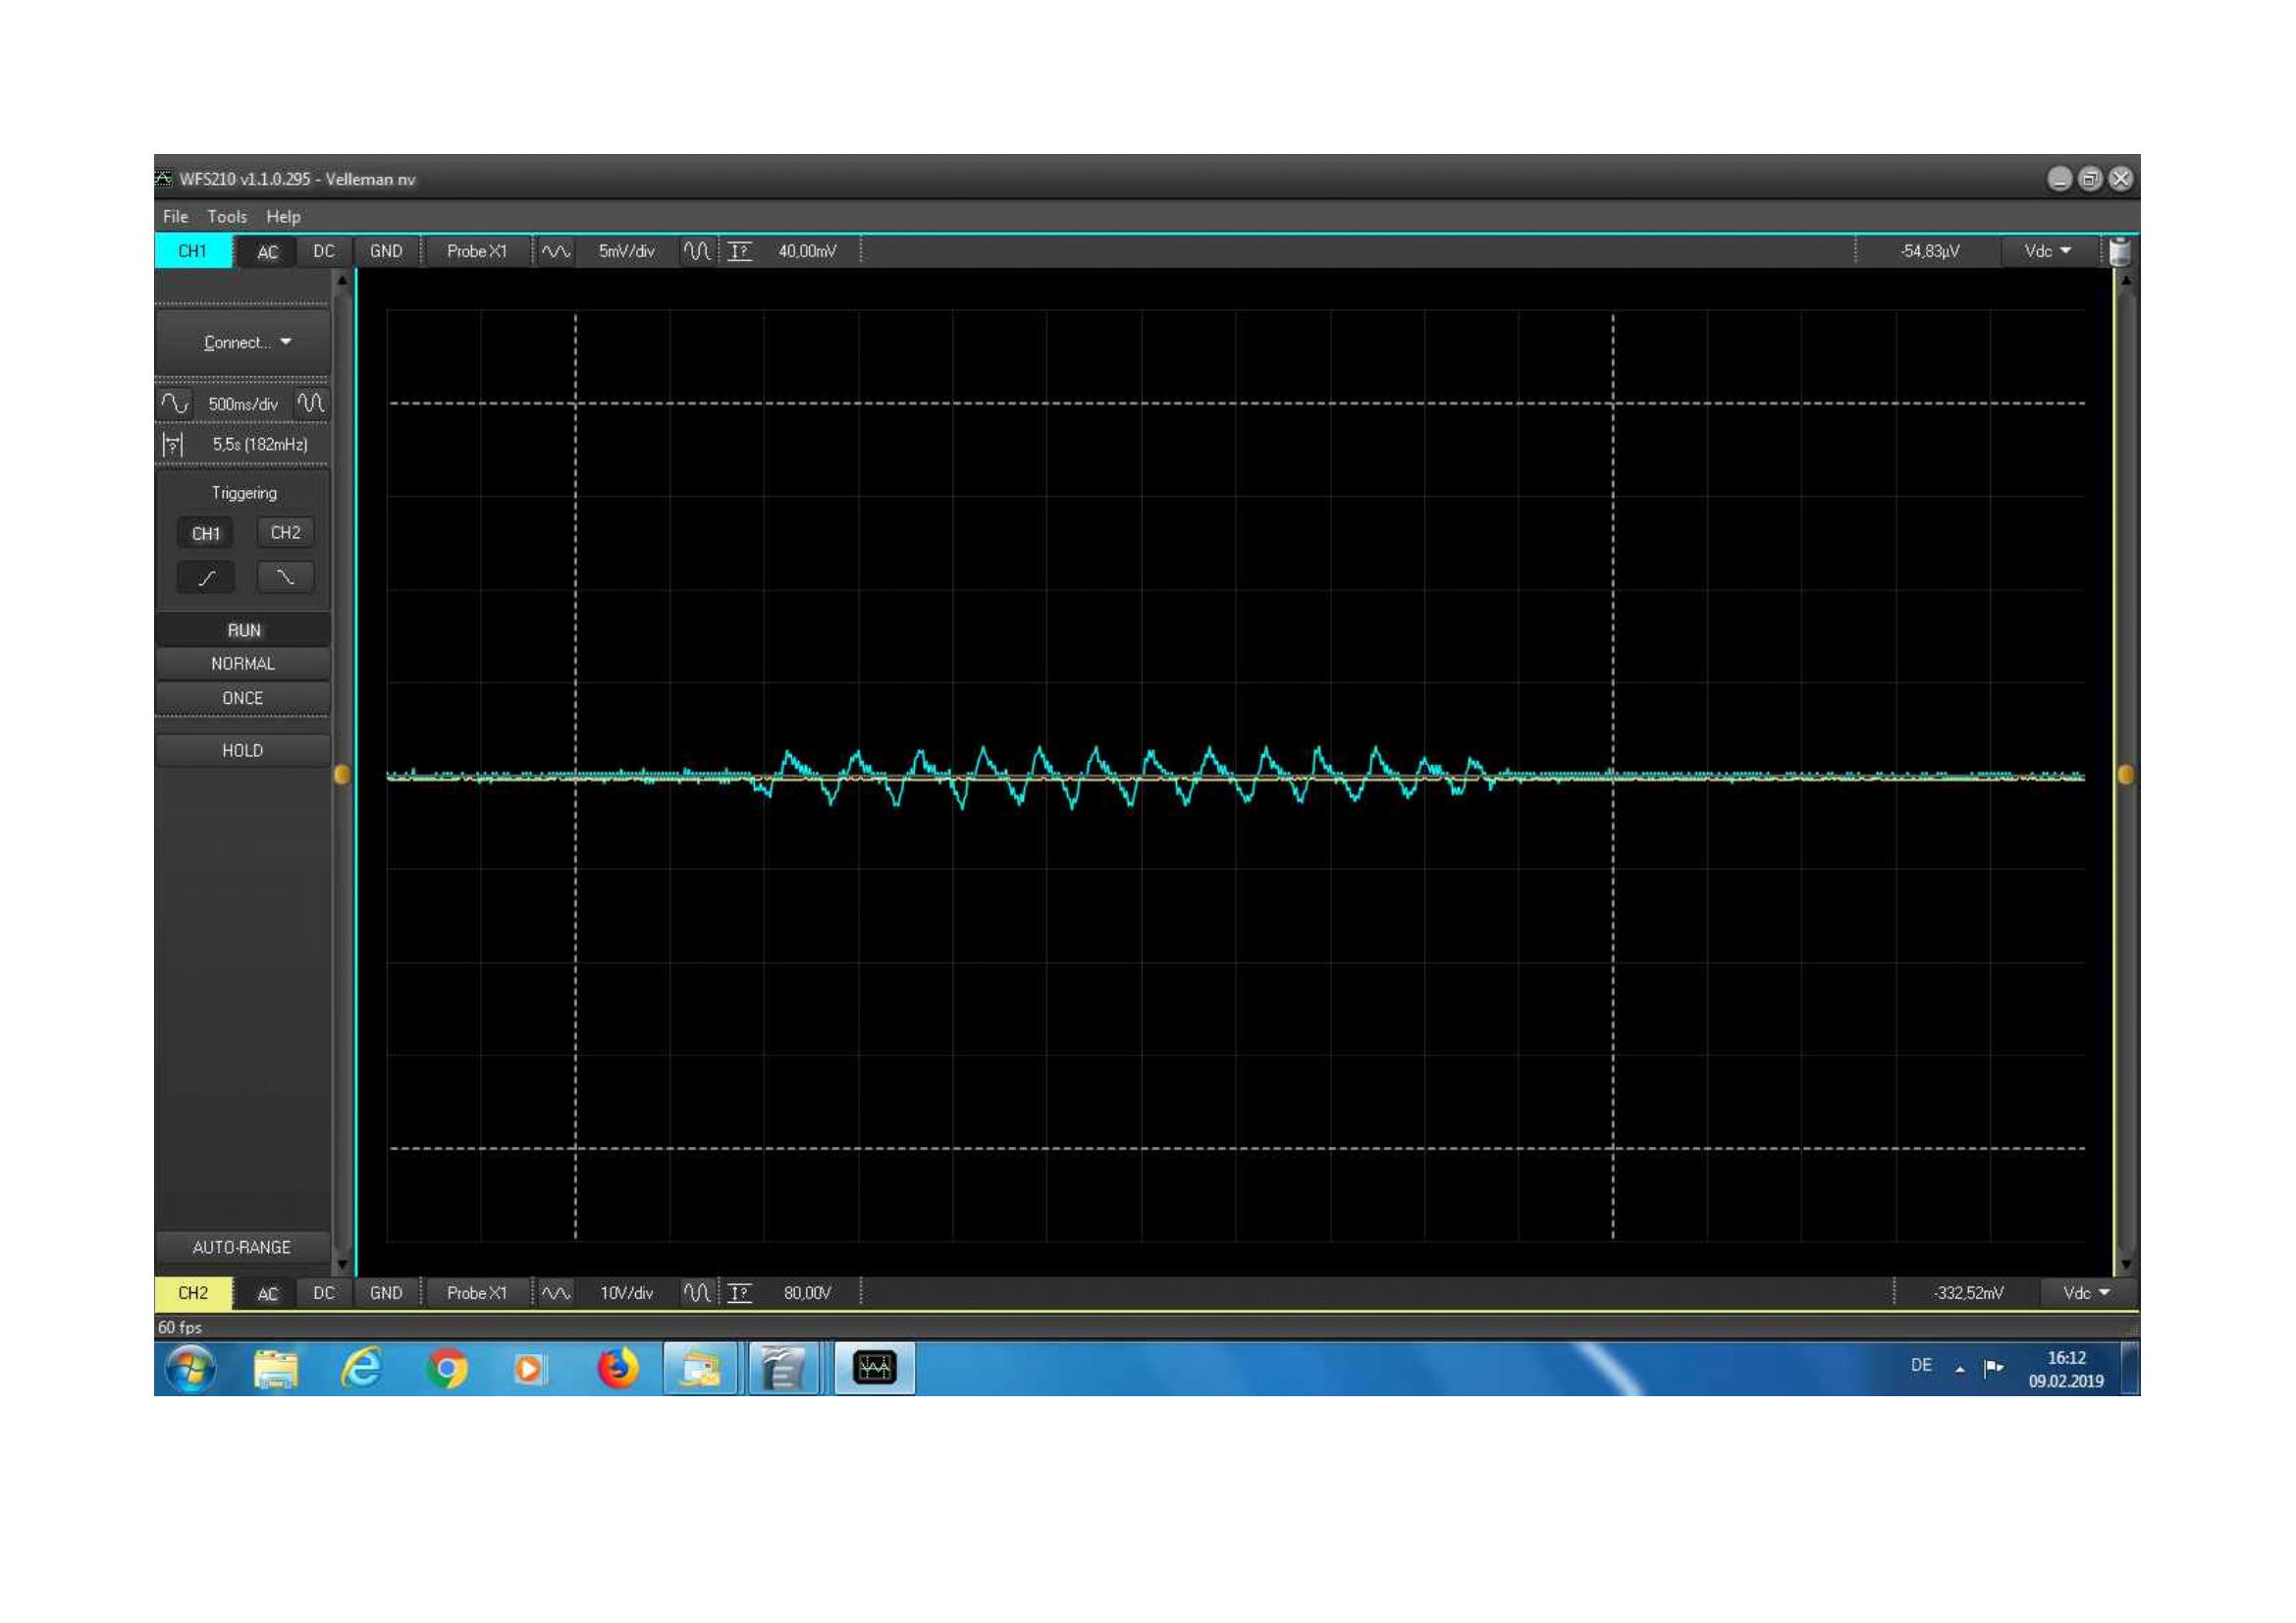Open the File menu
Screen dimensions: 2296x1623
click(x=175, y=217)
